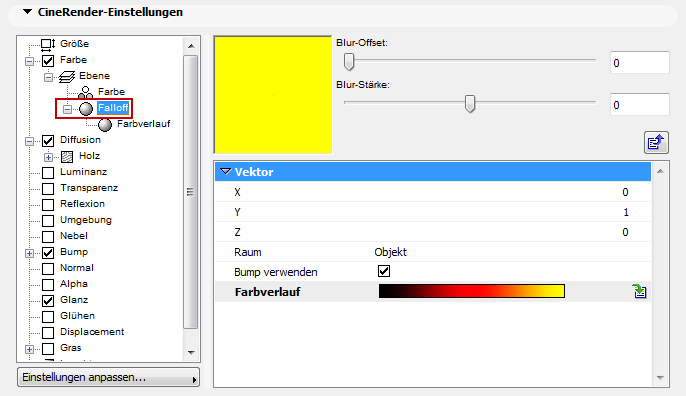Viewport: 686px width, 396px height.
Task: Click the Z vector value 0
Action: [625, 232]
